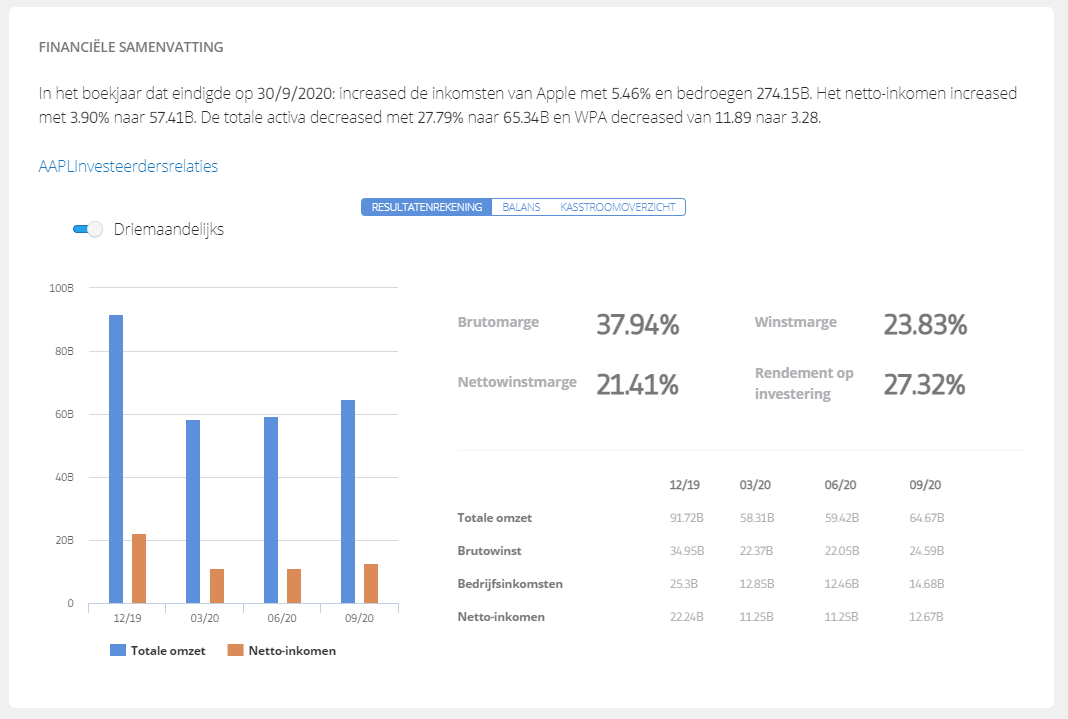Click the 06/20 Totale omzet blue bar
This screenshot has height=719, width=1068.
pyautogui.click(x=270, y=510)
